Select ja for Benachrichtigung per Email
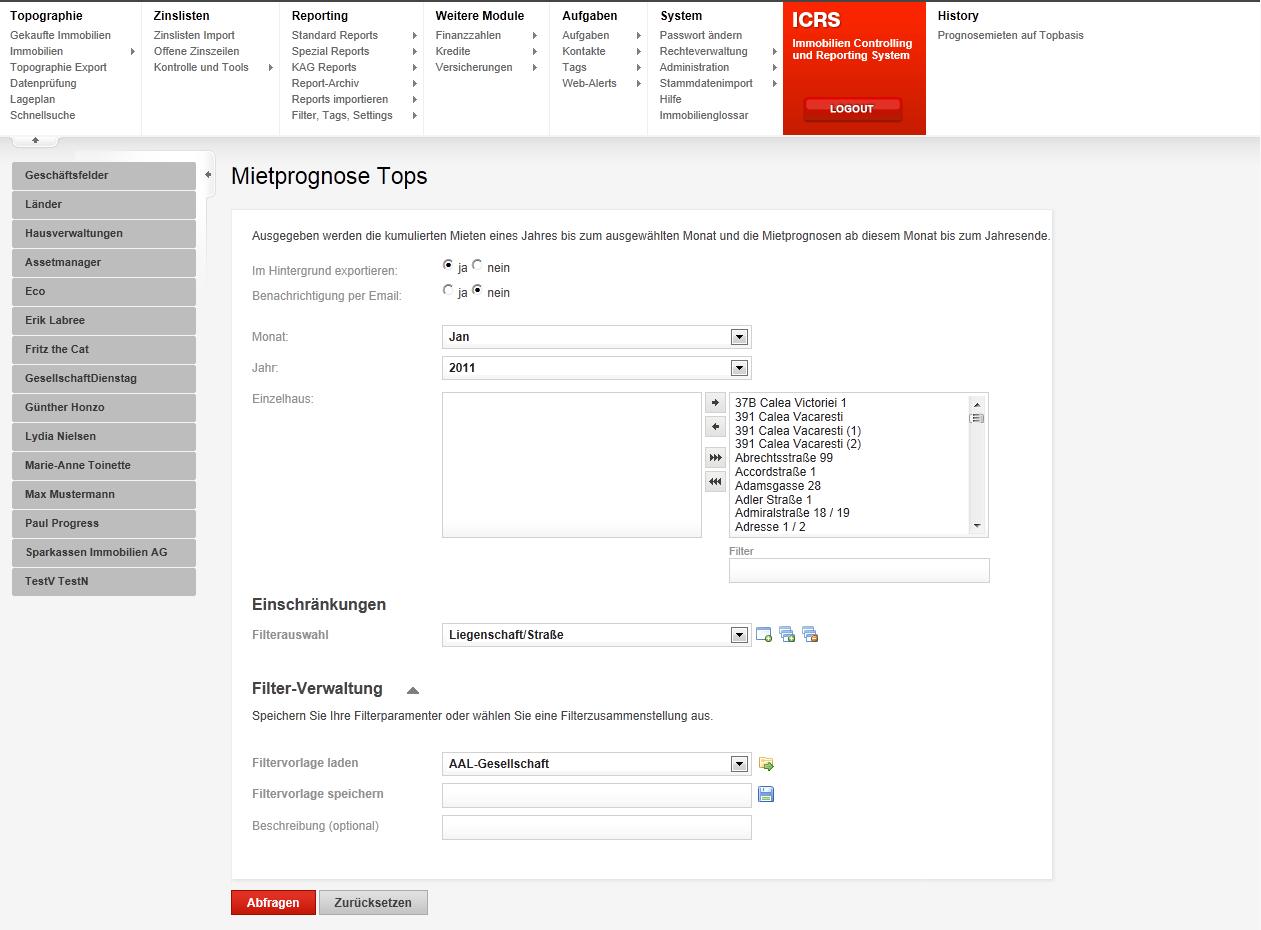The width and height of the screenshot is (1261, 930). tap(448, 291)
